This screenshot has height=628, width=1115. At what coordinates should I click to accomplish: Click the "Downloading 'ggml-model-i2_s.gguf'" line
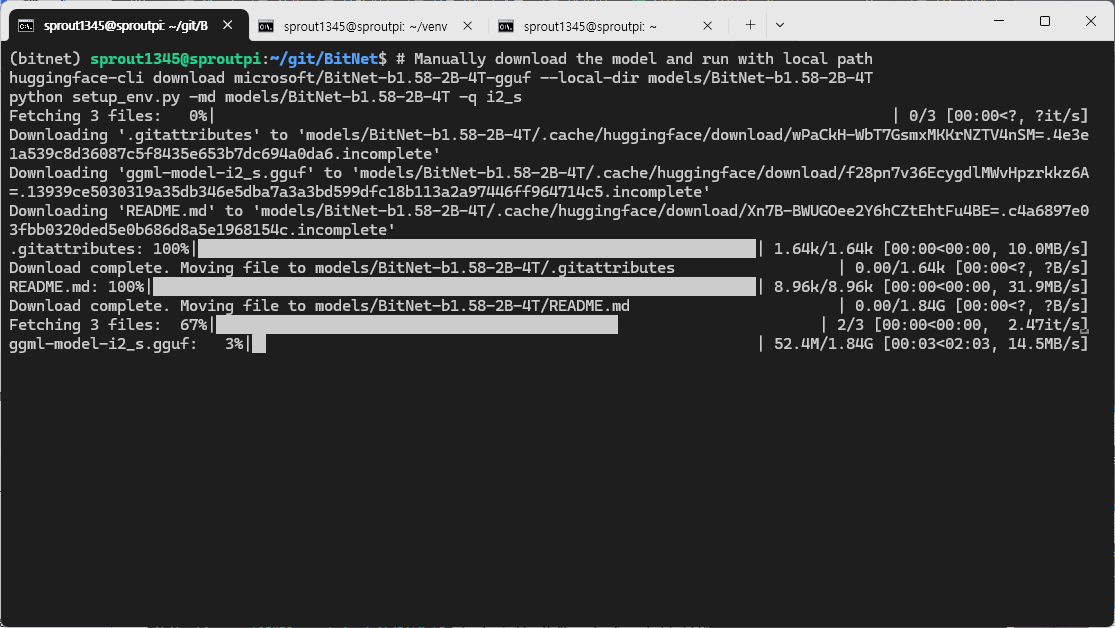click(x=548, y=182)
